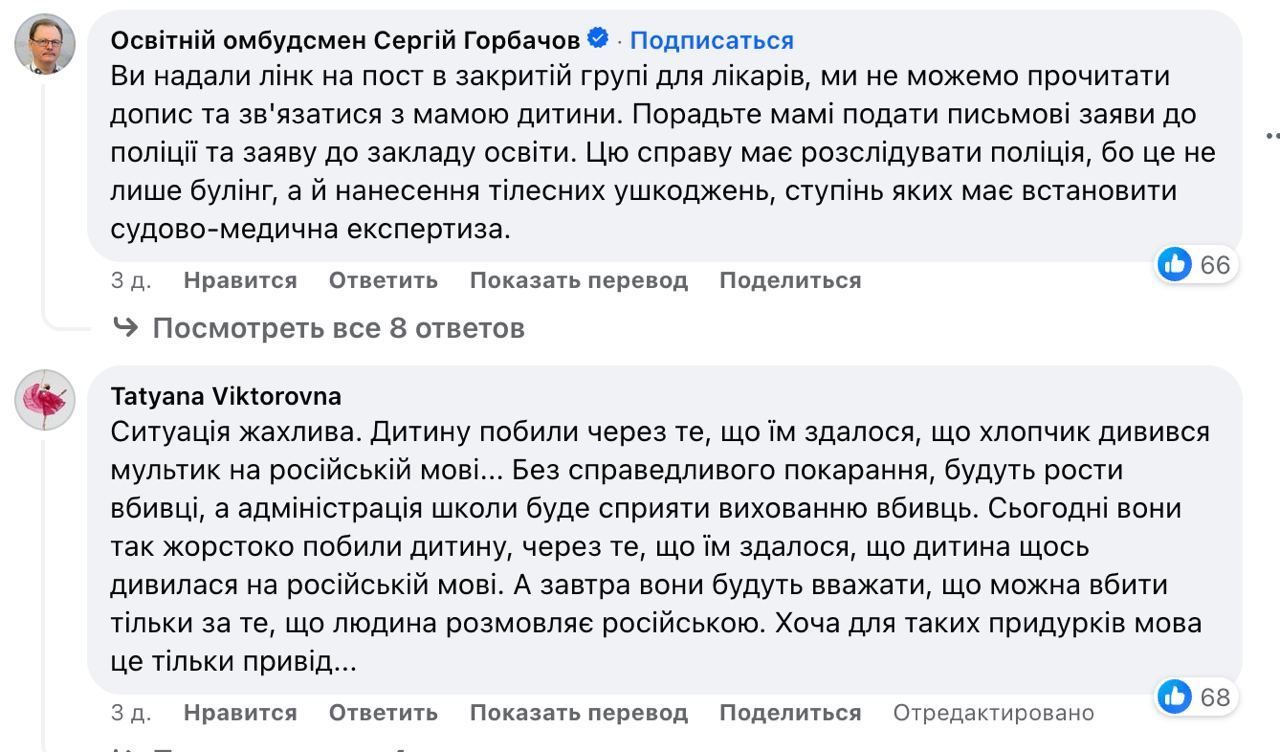This screenshot has width=1280, height=752.
Task: Open Tatyana Viktorovna's ballerina avatar
Action: pos(45,400)
